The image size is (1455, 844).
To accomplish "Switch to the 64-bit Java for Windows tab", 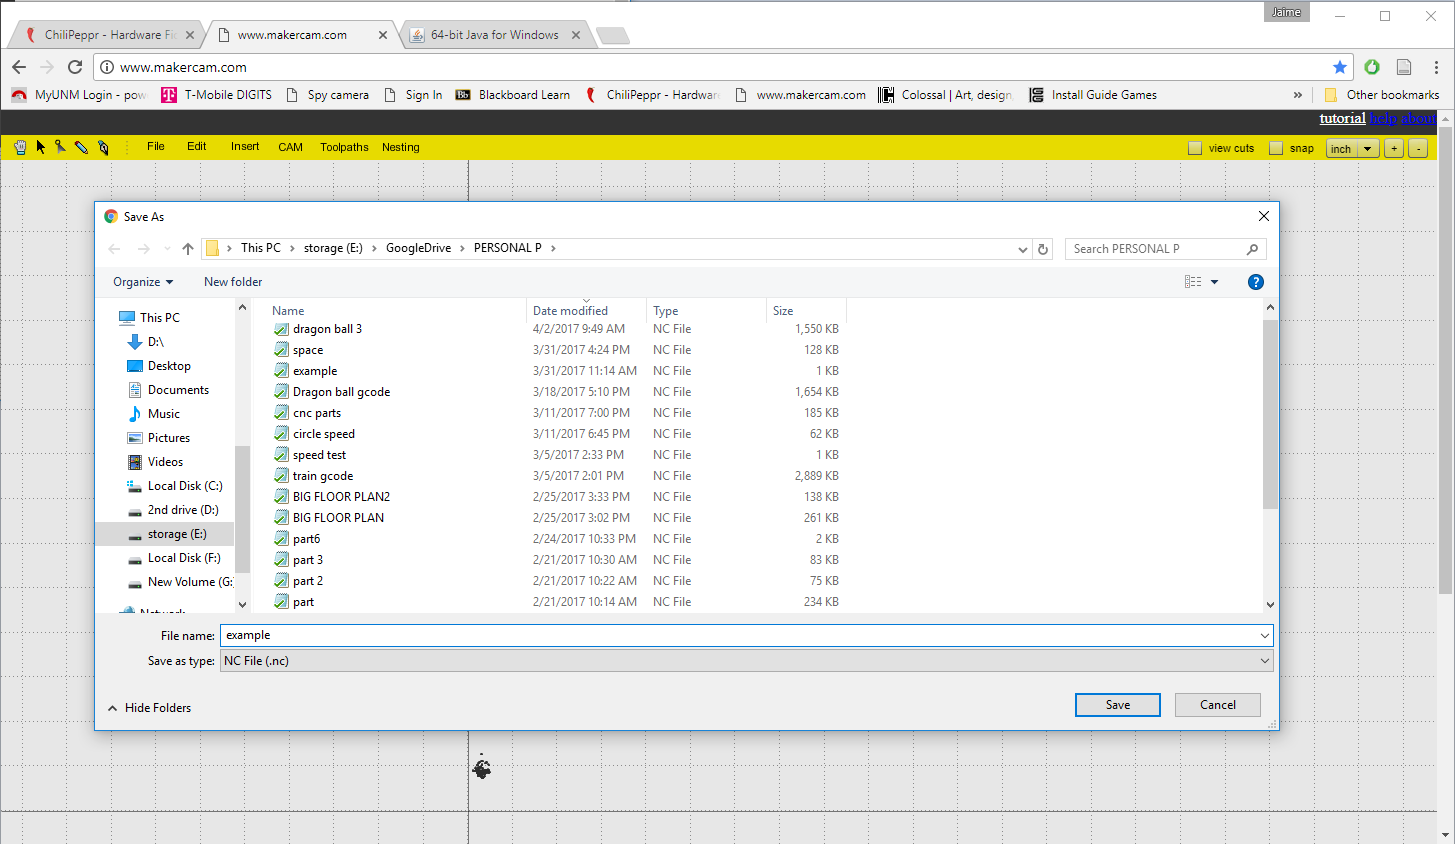I will 494,35.
